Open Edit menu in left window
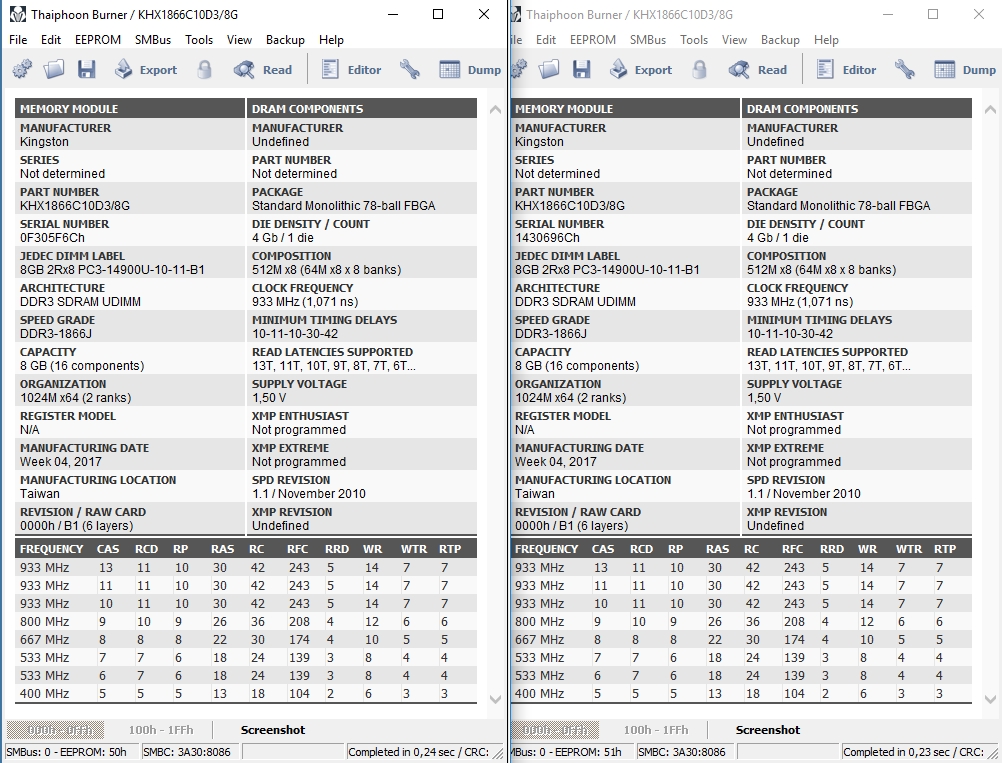The width and height of the screenshot is (1002, 763). pos(50,40)
